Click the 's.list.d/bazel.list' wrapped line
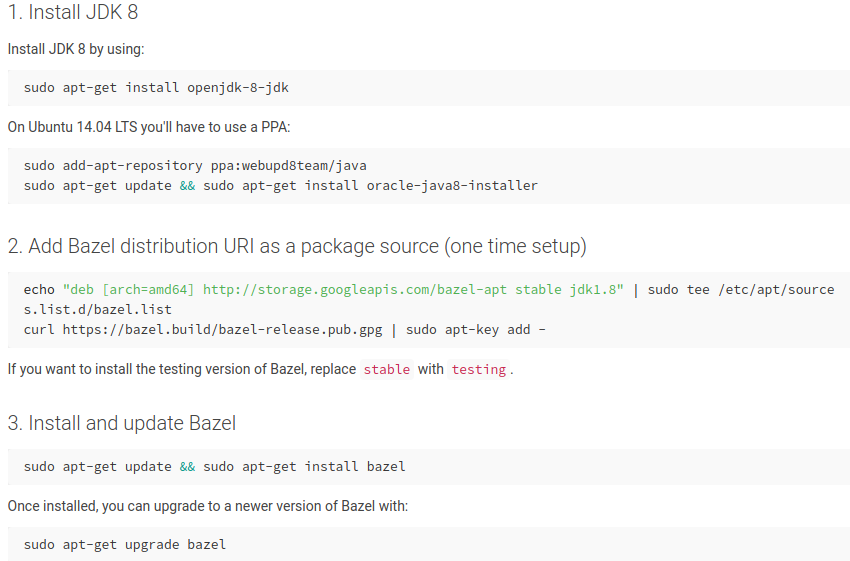Screen dimensions: 850x561 pyautogui.click(x=98, y=309)
